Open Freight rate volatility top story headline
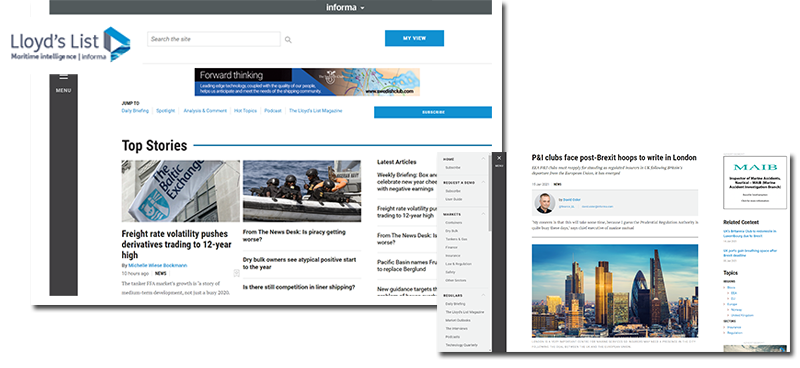Screen dimensions: 800x368 pos(177,244)
